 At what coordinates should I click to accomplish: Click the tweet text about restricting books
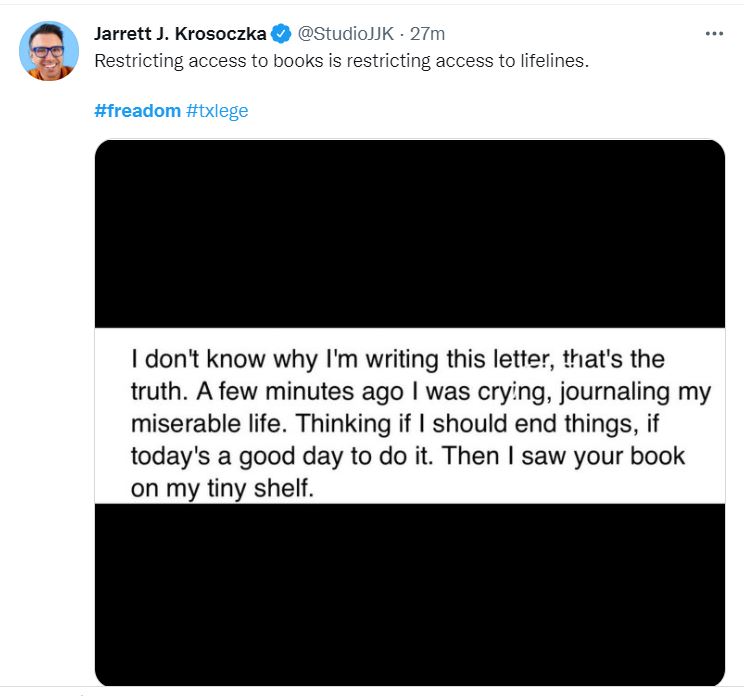(342, 61)
